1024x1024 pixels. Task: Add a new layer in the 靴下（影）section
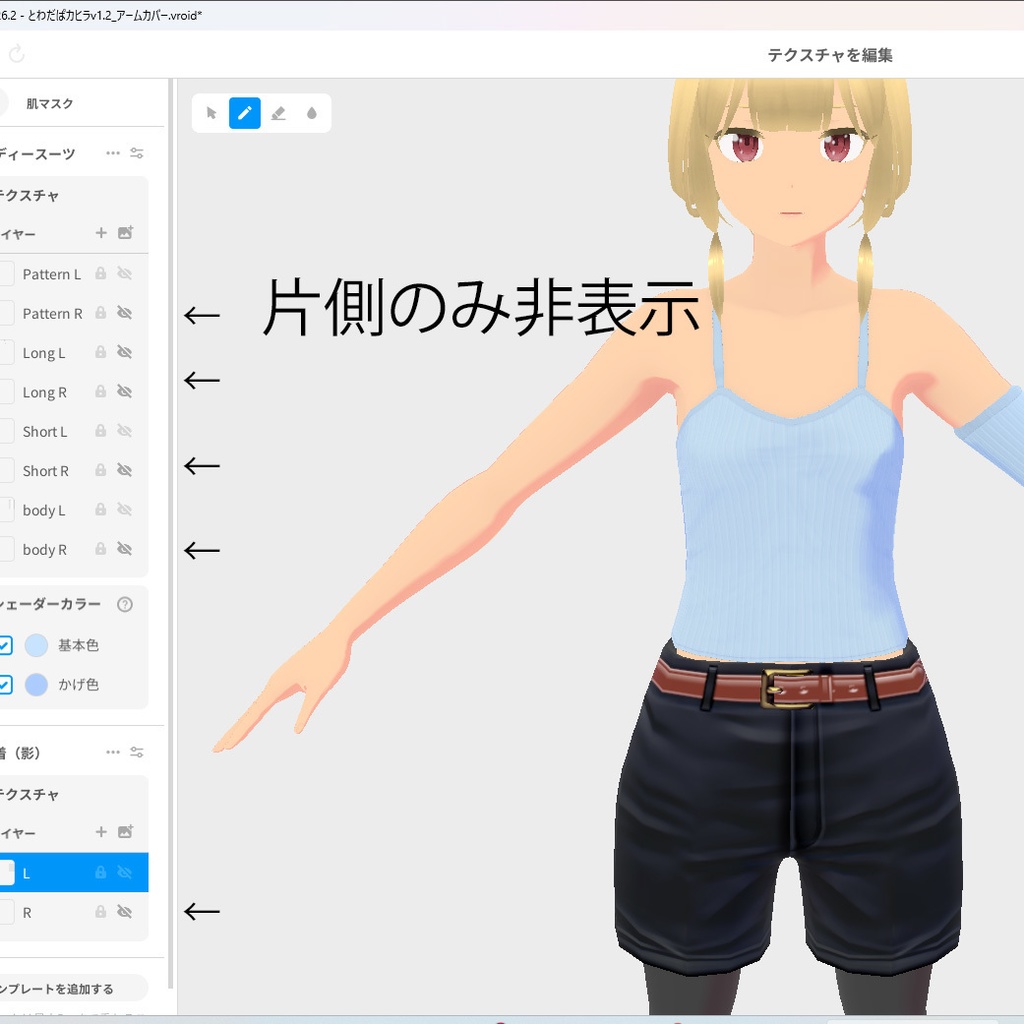coord(100,832)
